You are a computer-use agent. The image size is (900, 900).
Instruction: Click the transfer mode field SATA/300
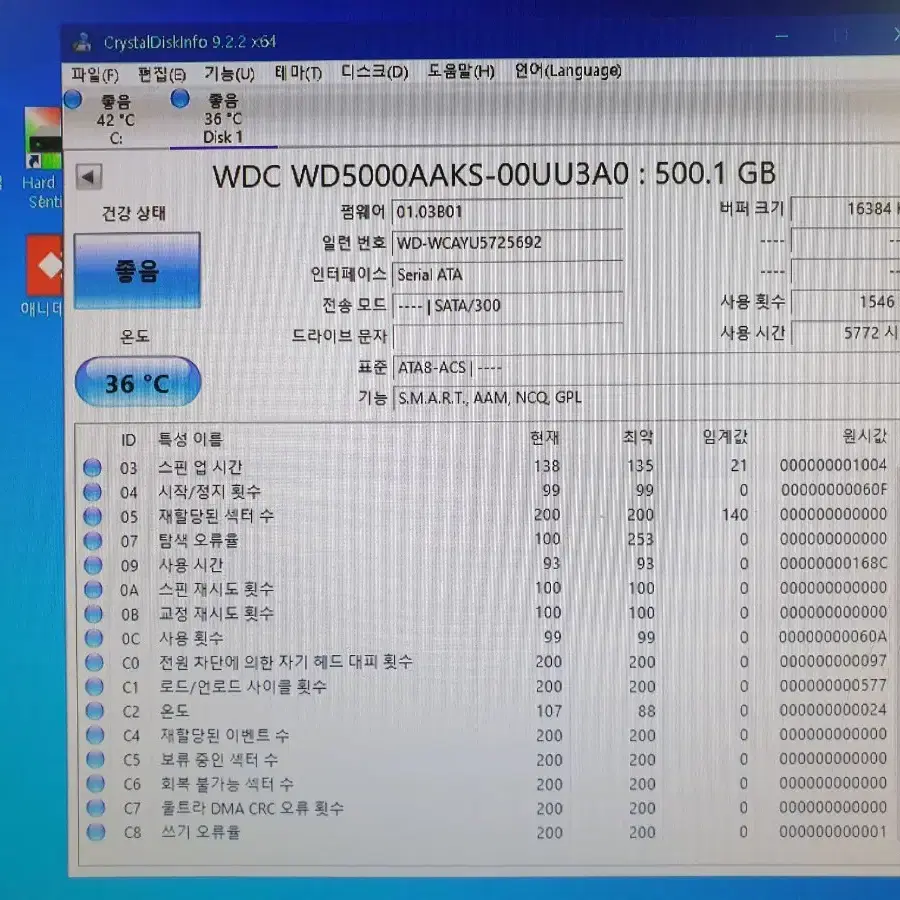tap(507, 305)
